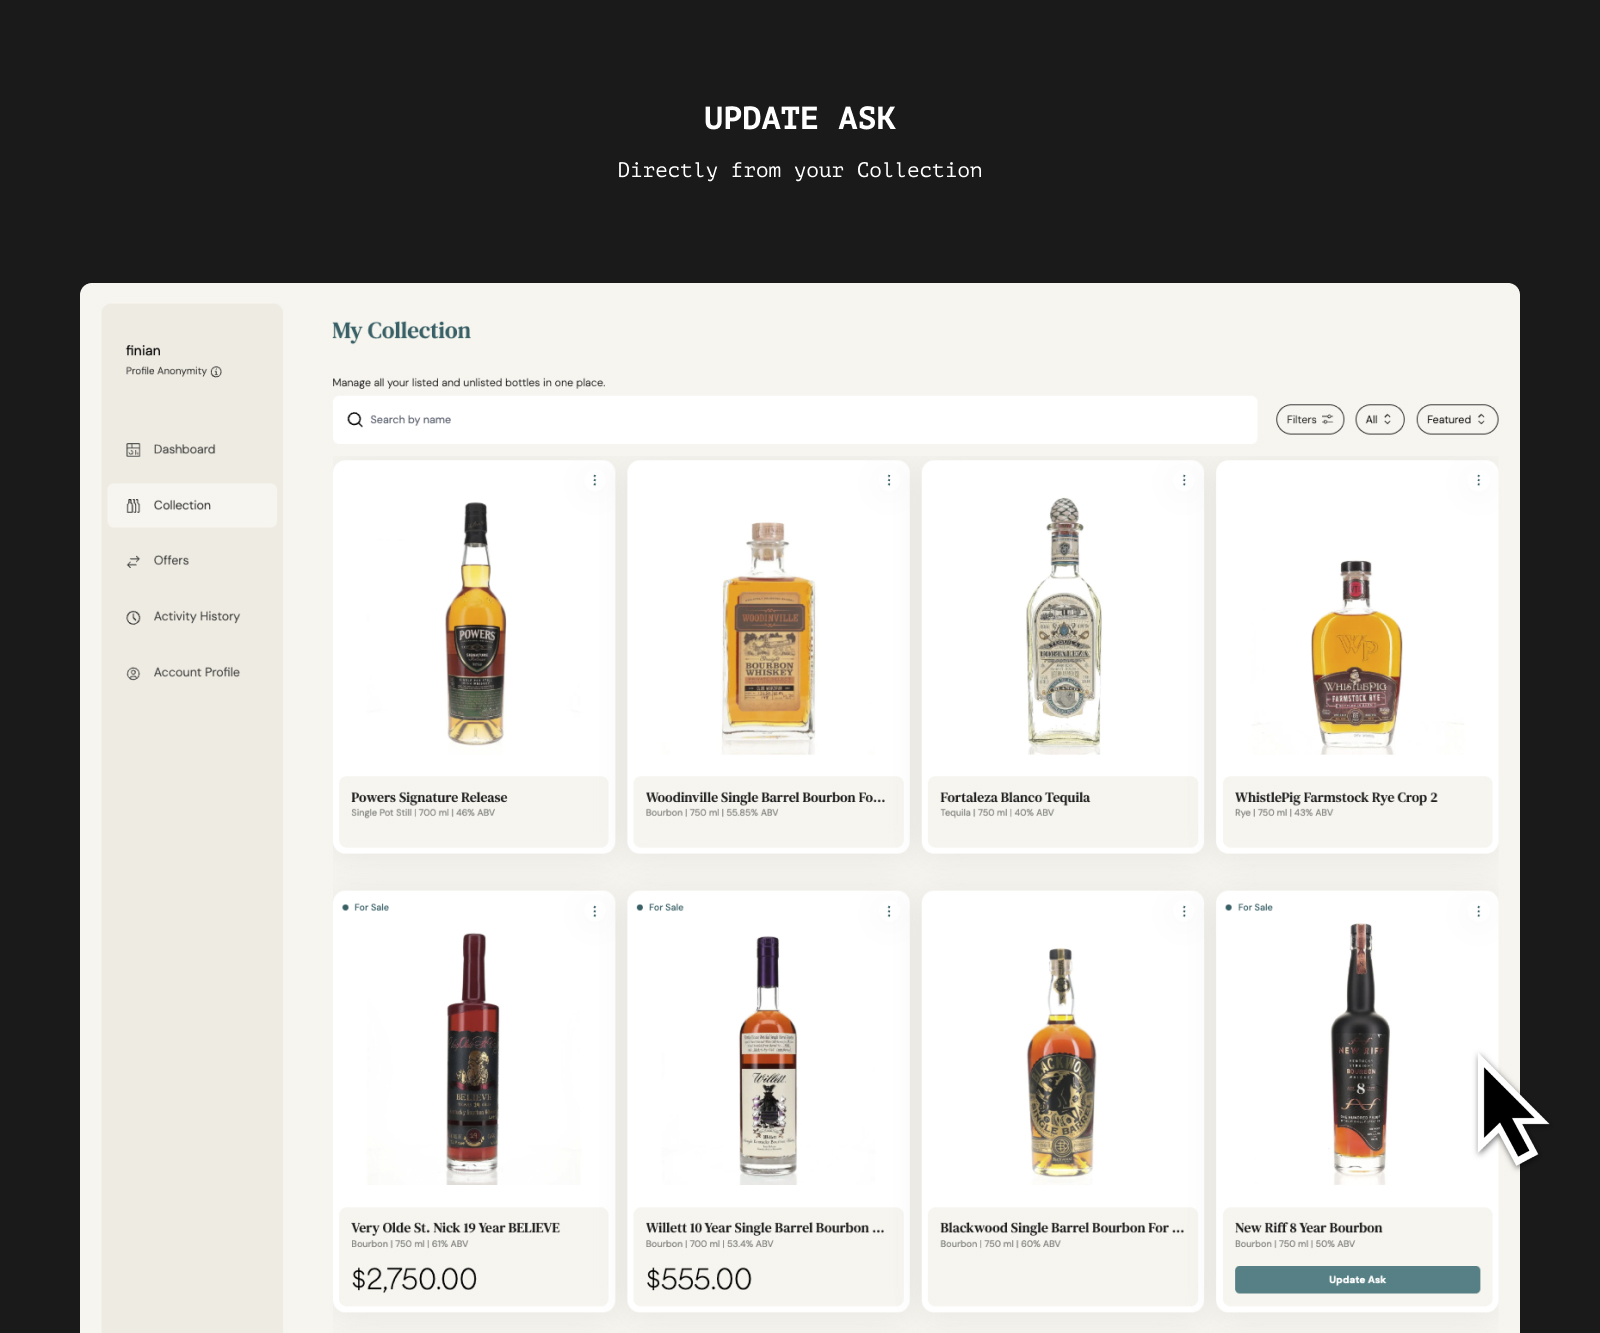Click For Sale tag on Willett card

coord(660,908)
